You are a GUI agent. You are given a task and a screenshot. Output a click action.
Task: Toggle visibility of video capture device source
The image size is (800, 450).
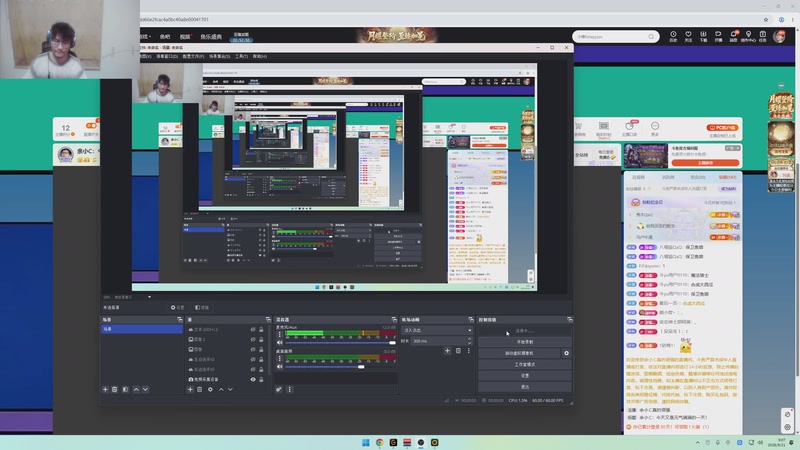[253, 380]
